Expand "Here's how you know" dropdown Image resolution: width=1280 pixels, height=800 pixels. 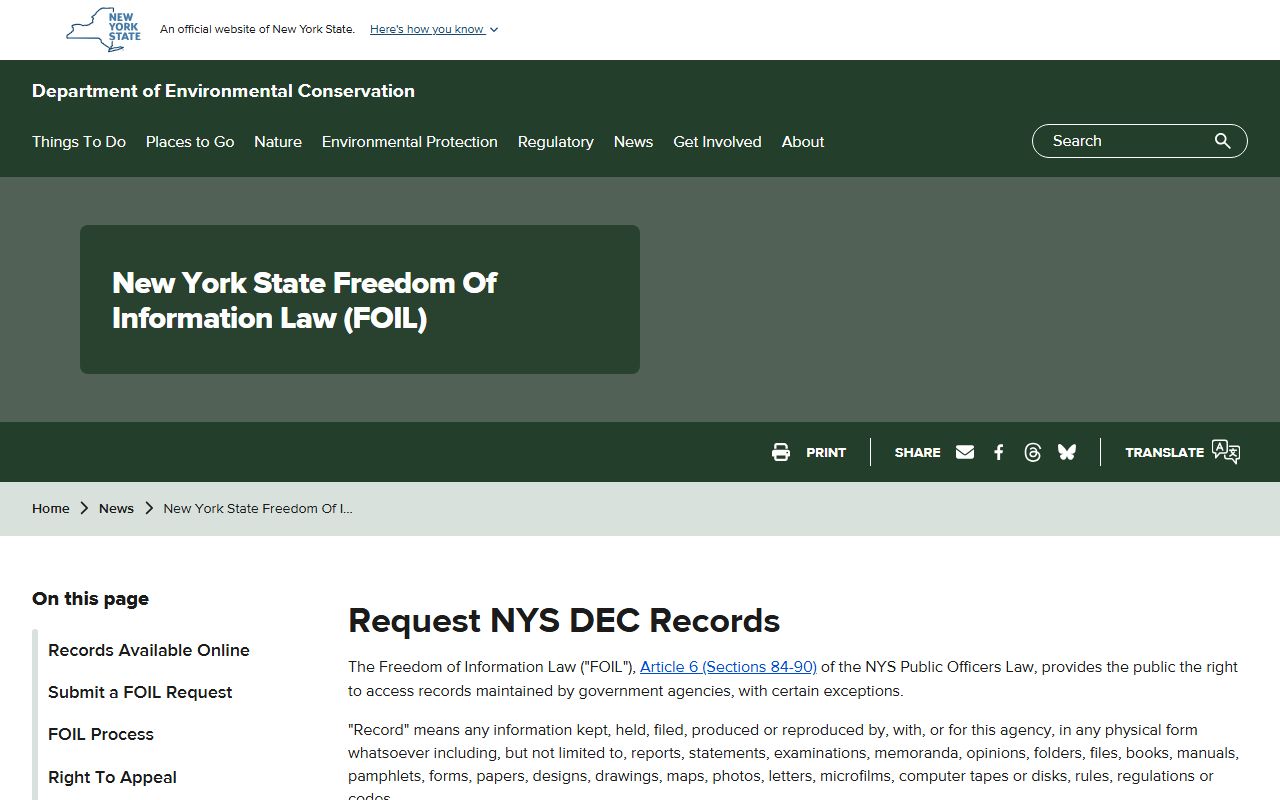[x=434, y=29]
